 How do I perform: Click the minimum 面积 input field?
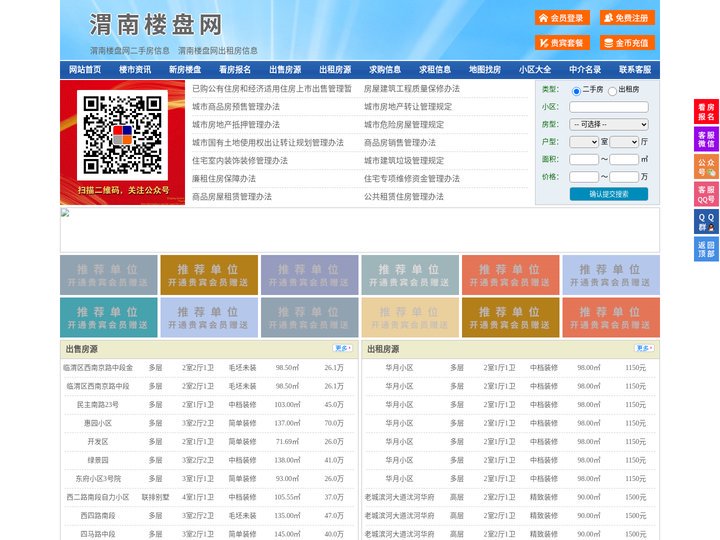[584, 159]
